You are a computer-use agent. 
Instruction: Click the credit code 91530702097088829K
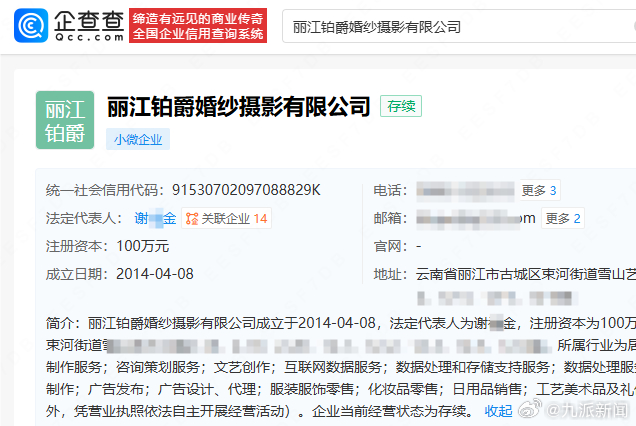coord(246,190)
